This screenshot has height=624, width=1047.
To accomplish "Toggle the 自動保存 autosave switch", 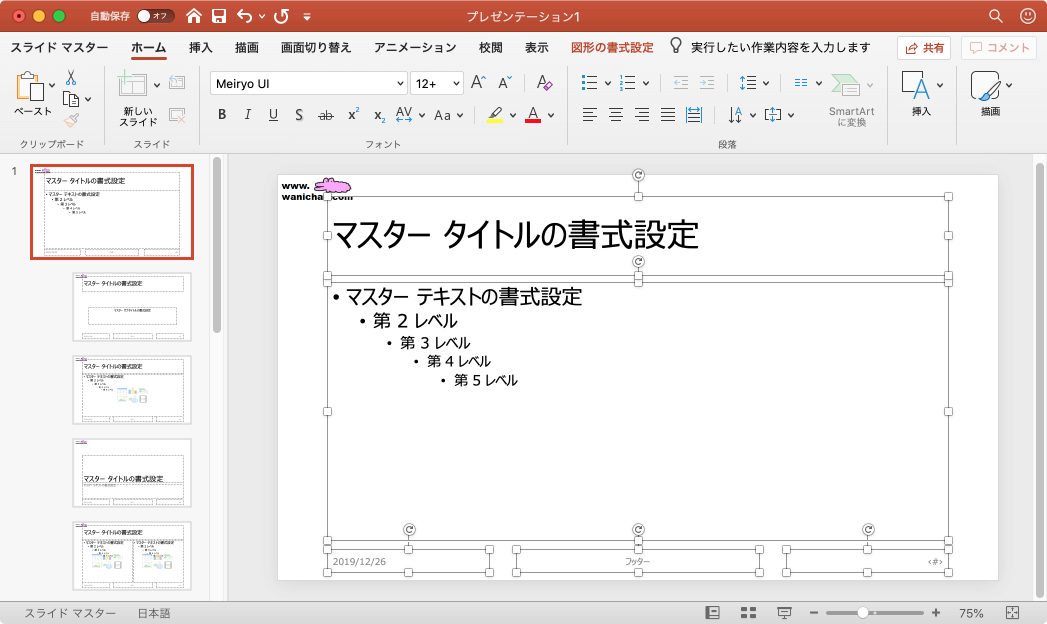I will click(x=155, y=16).
